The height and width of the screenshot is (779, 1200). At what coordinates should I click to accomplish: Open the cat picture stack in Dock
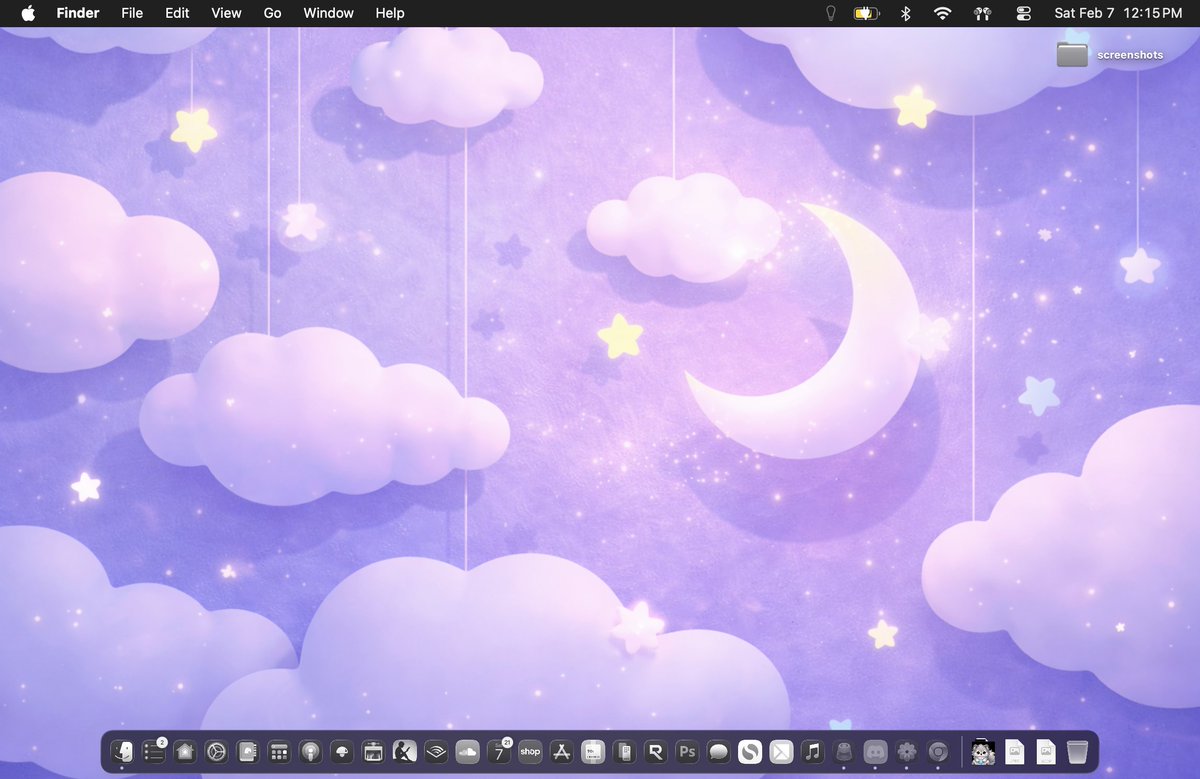983,751
